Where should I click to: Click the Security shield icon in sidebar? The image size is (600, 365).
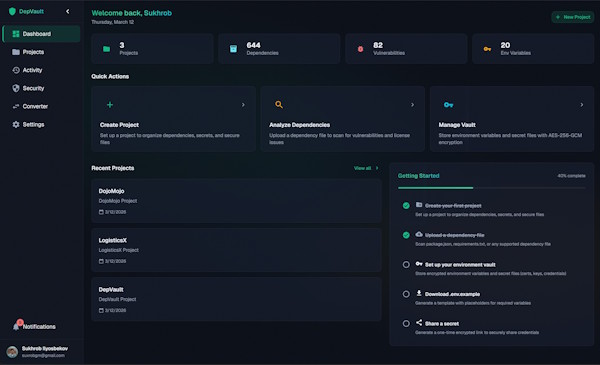click(16, 88)
